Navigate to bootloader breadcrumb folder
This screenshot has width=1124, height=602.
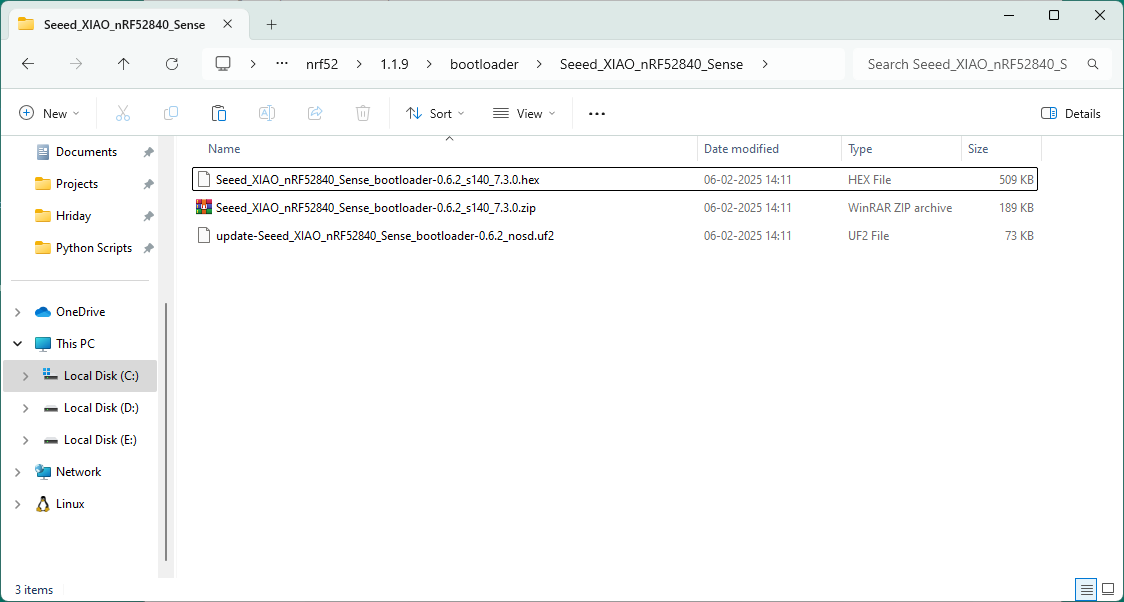click(484, 64)
